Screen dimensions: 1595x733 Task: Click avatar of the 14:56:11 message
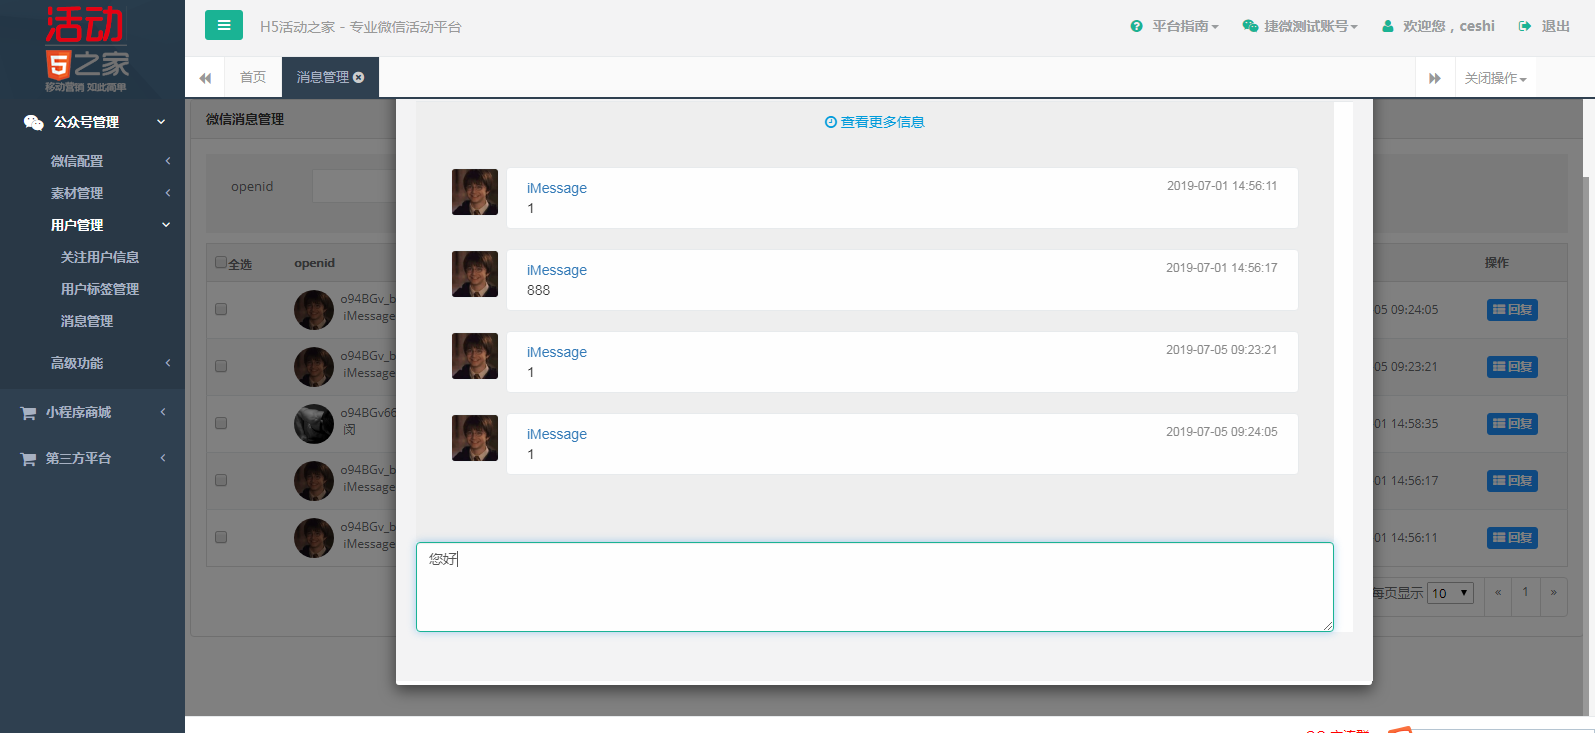(475, 192)
